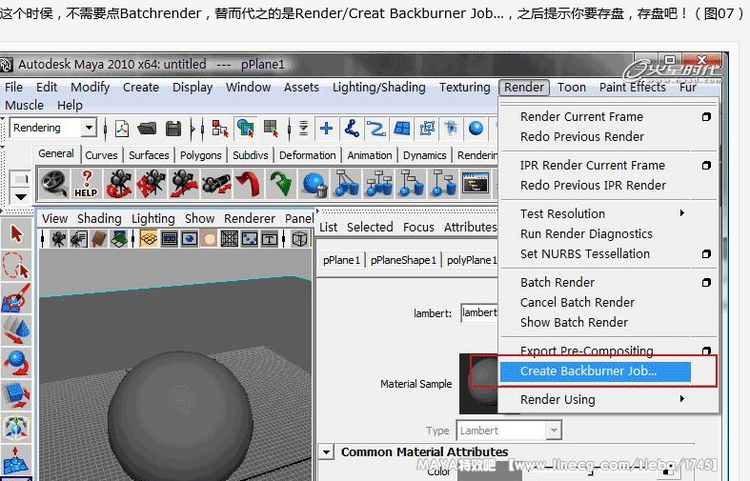Choose the Lasso Select tool
The height and width of the screenshot is (481, 750).
click(x=16, y=265)
